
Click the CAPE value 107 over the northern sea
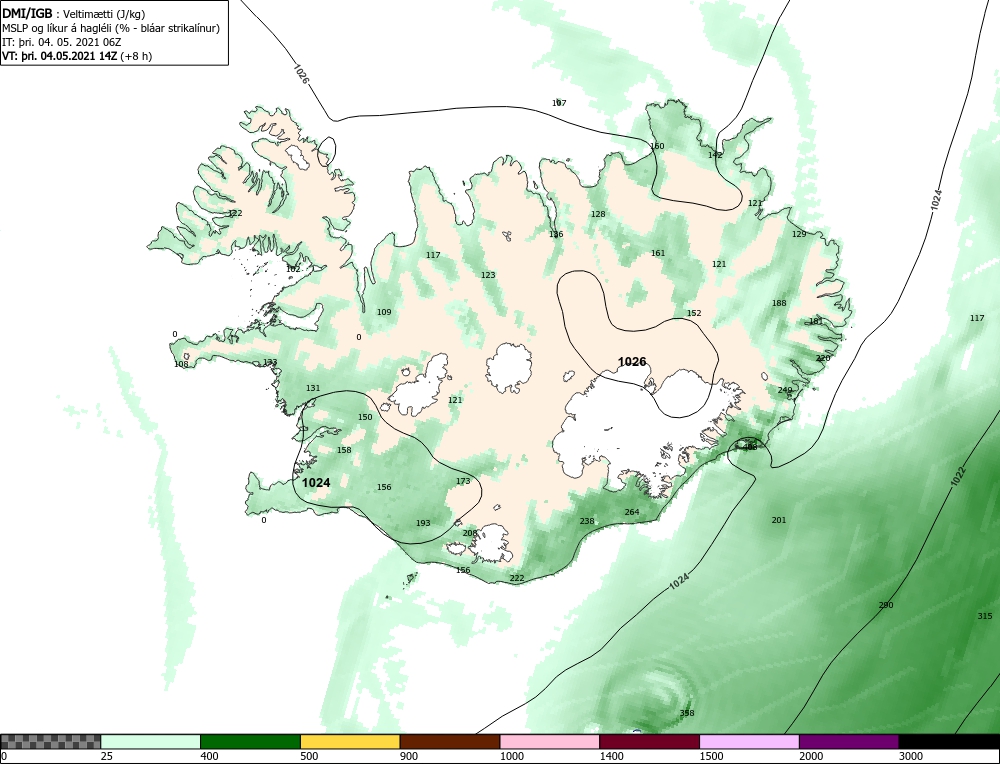559,103
